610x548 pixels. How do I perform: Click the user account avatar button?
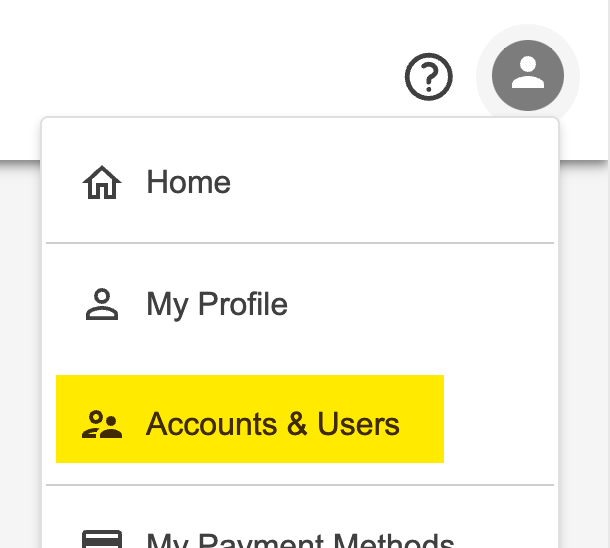pos(528,75)
